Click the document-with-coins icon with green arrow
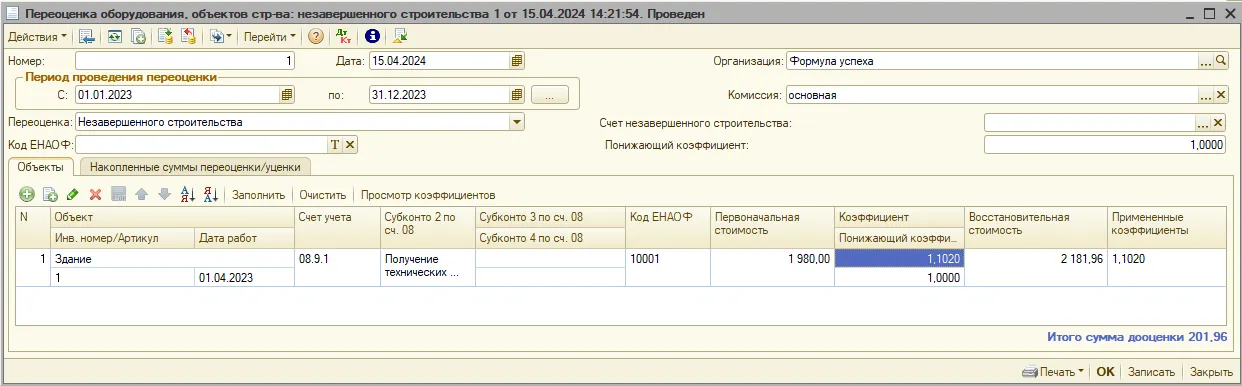 (x=166, y=36)
